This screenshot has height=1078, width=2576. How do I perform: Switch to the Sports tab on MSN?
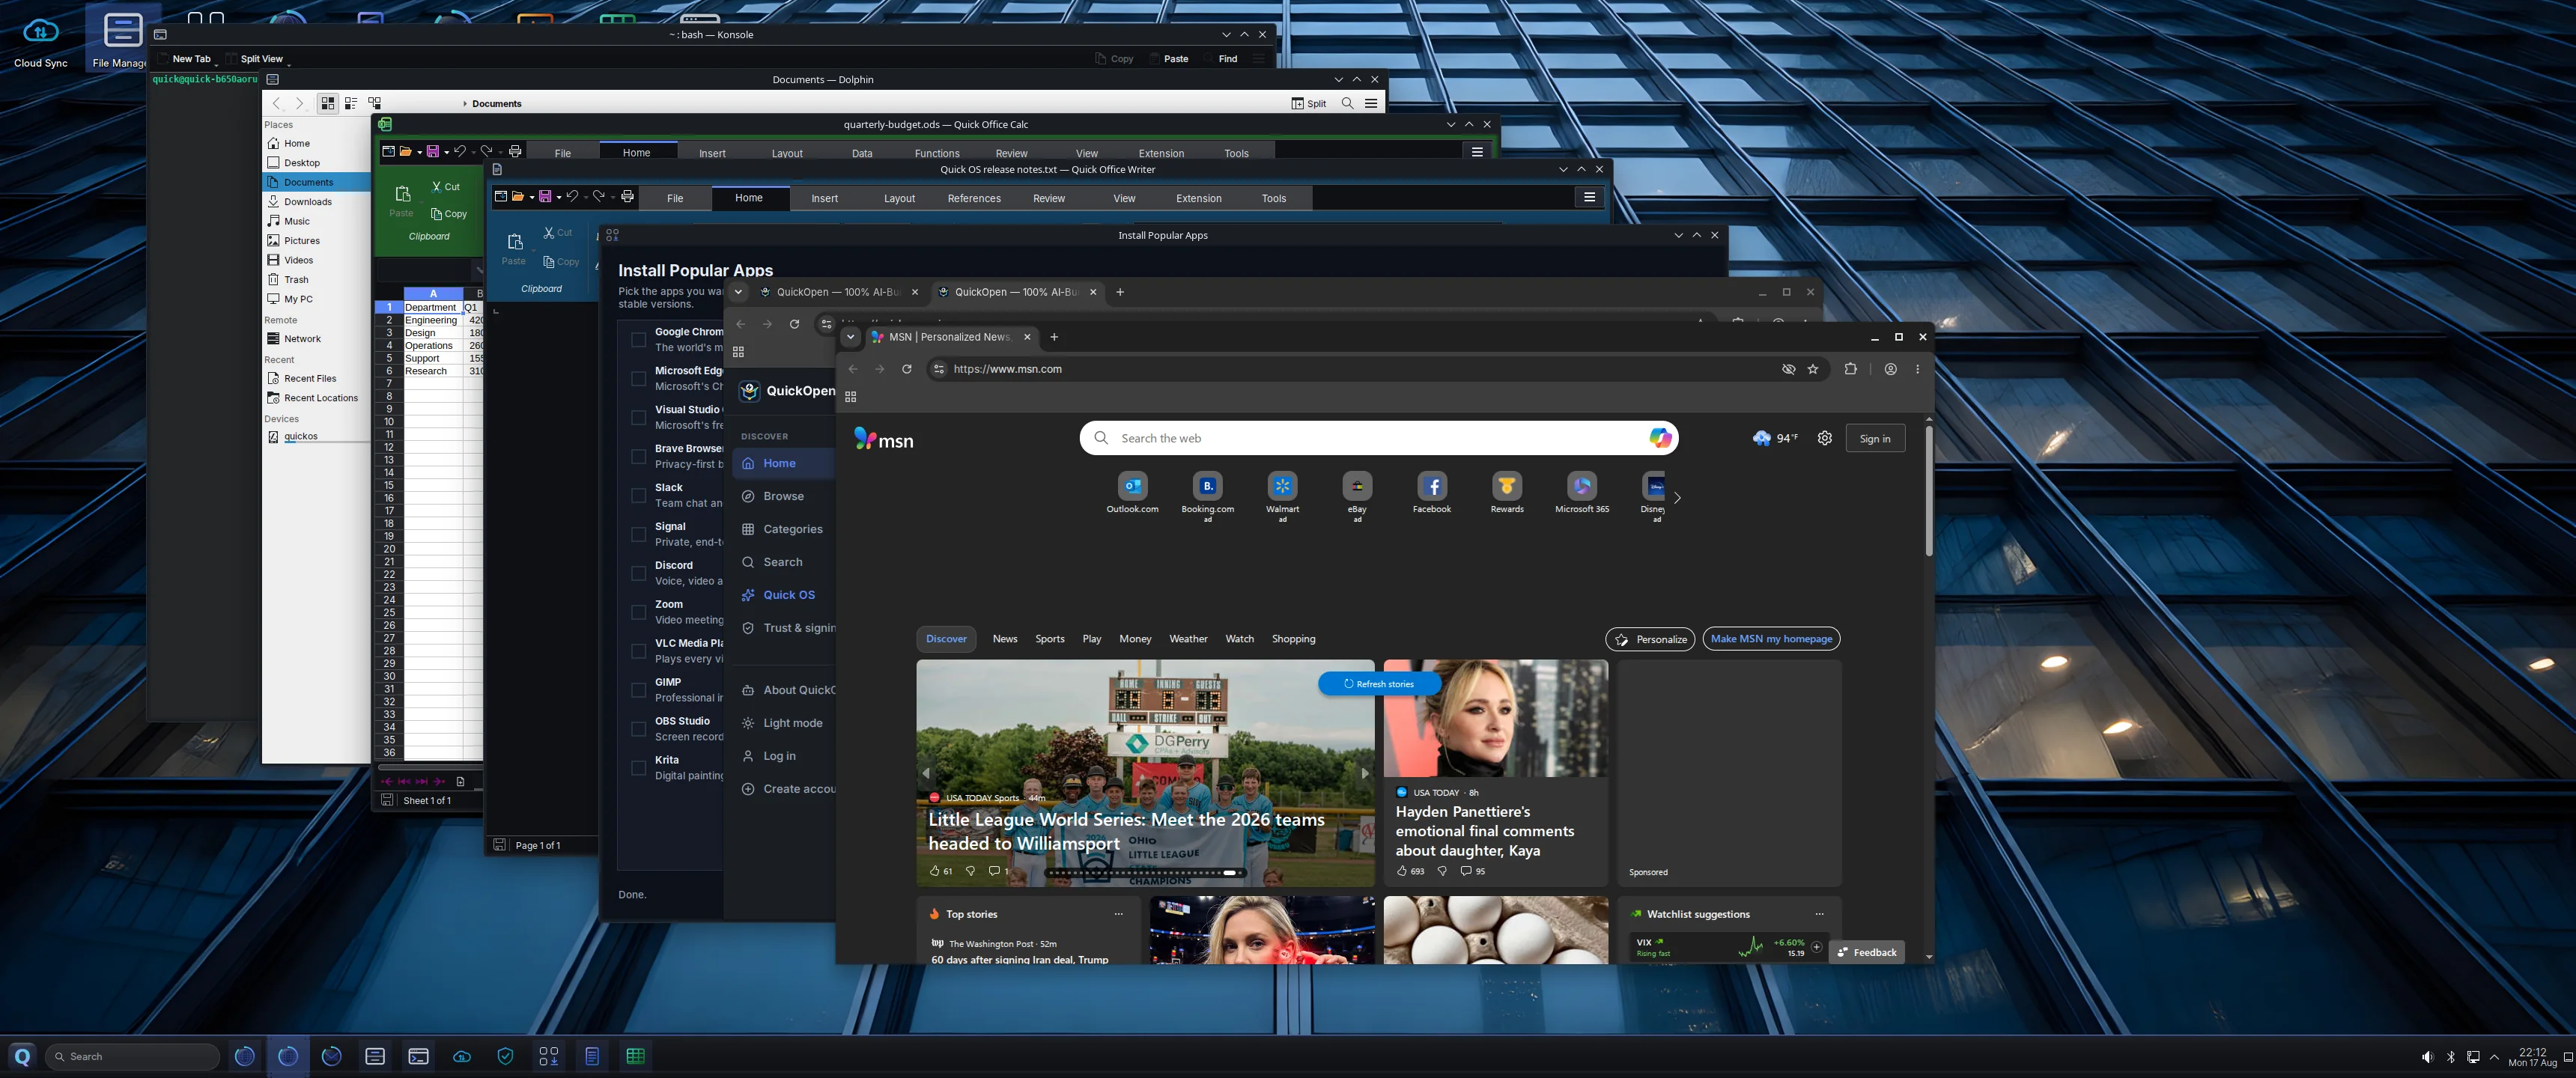point(1049,639)
